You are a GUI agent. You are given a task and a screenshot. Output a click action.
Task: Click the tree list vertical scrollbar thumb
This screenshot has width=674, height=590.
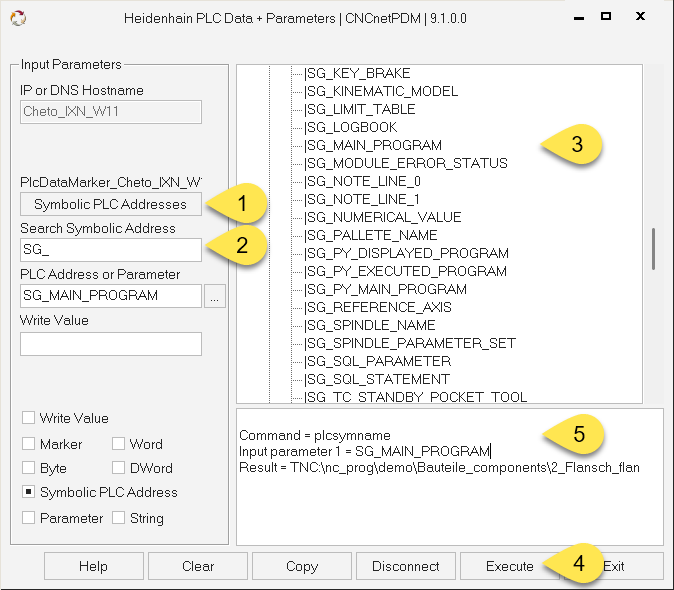(x=653, y=249)
